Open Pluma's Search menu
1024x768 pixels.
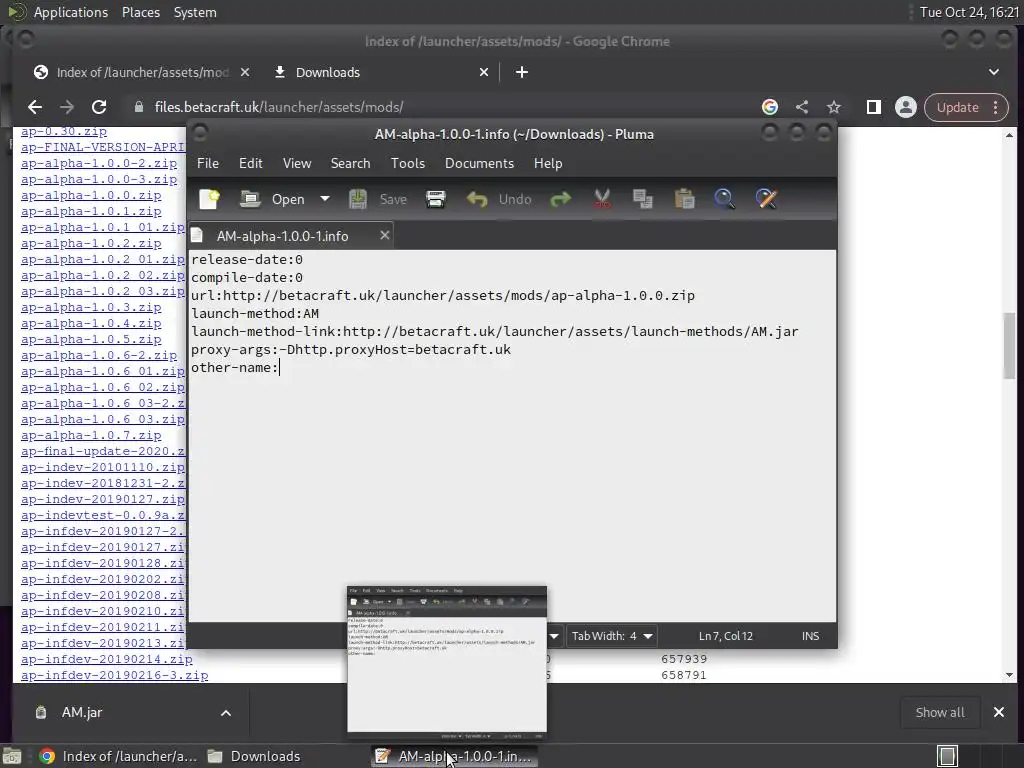click(x=350, y=163)
